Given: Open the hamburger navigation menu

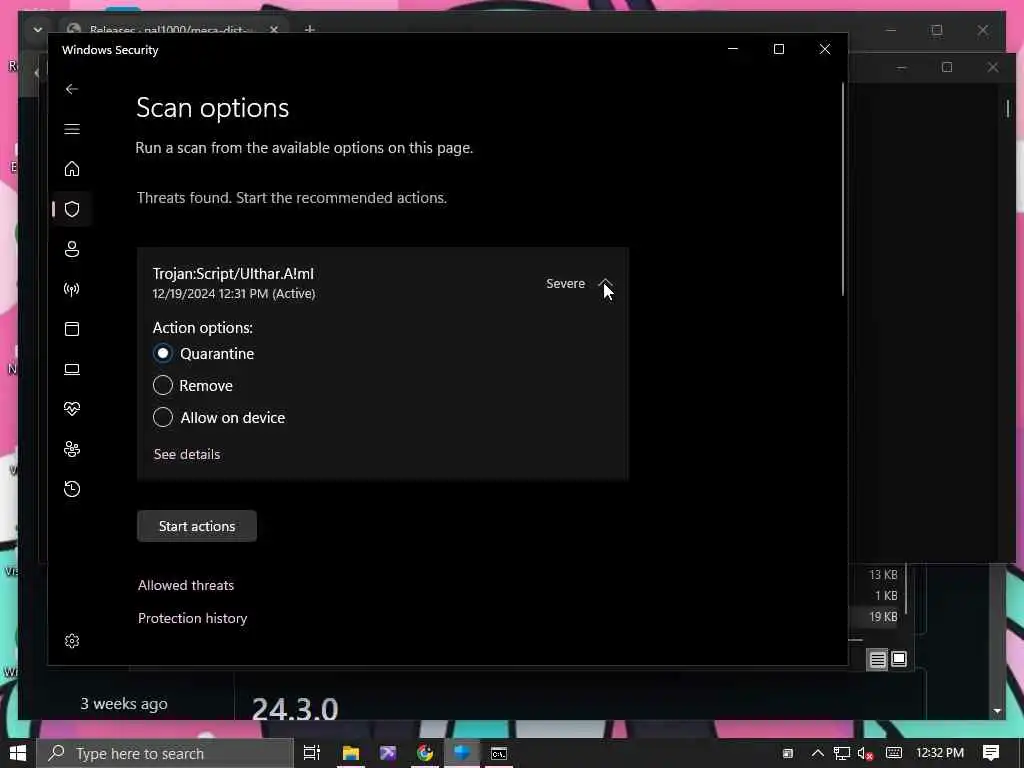Looking at the screenshot, I should [x=72, y=129].
